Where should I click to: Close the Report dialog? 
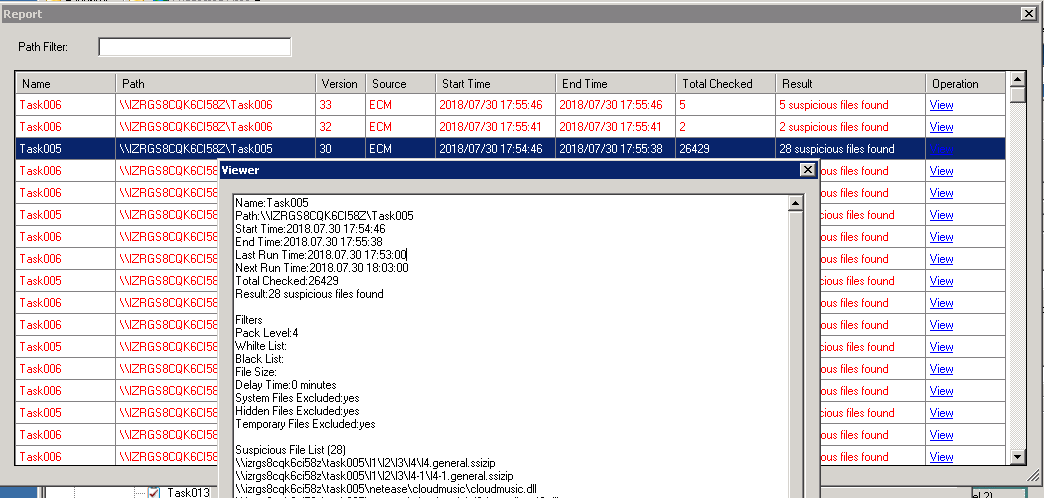pyautogui.click(x=1026, y=13)
